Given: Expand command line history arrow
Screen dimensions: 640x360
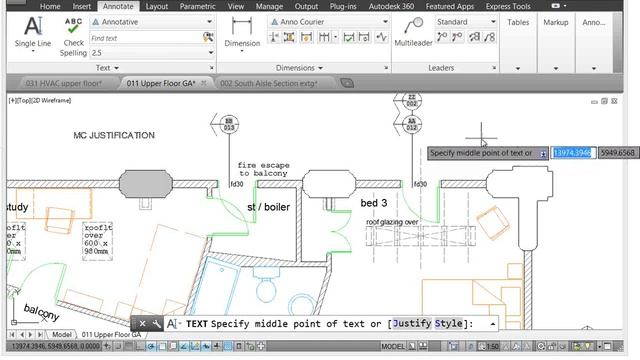Looking at the screenshot, I should point(493,324).
